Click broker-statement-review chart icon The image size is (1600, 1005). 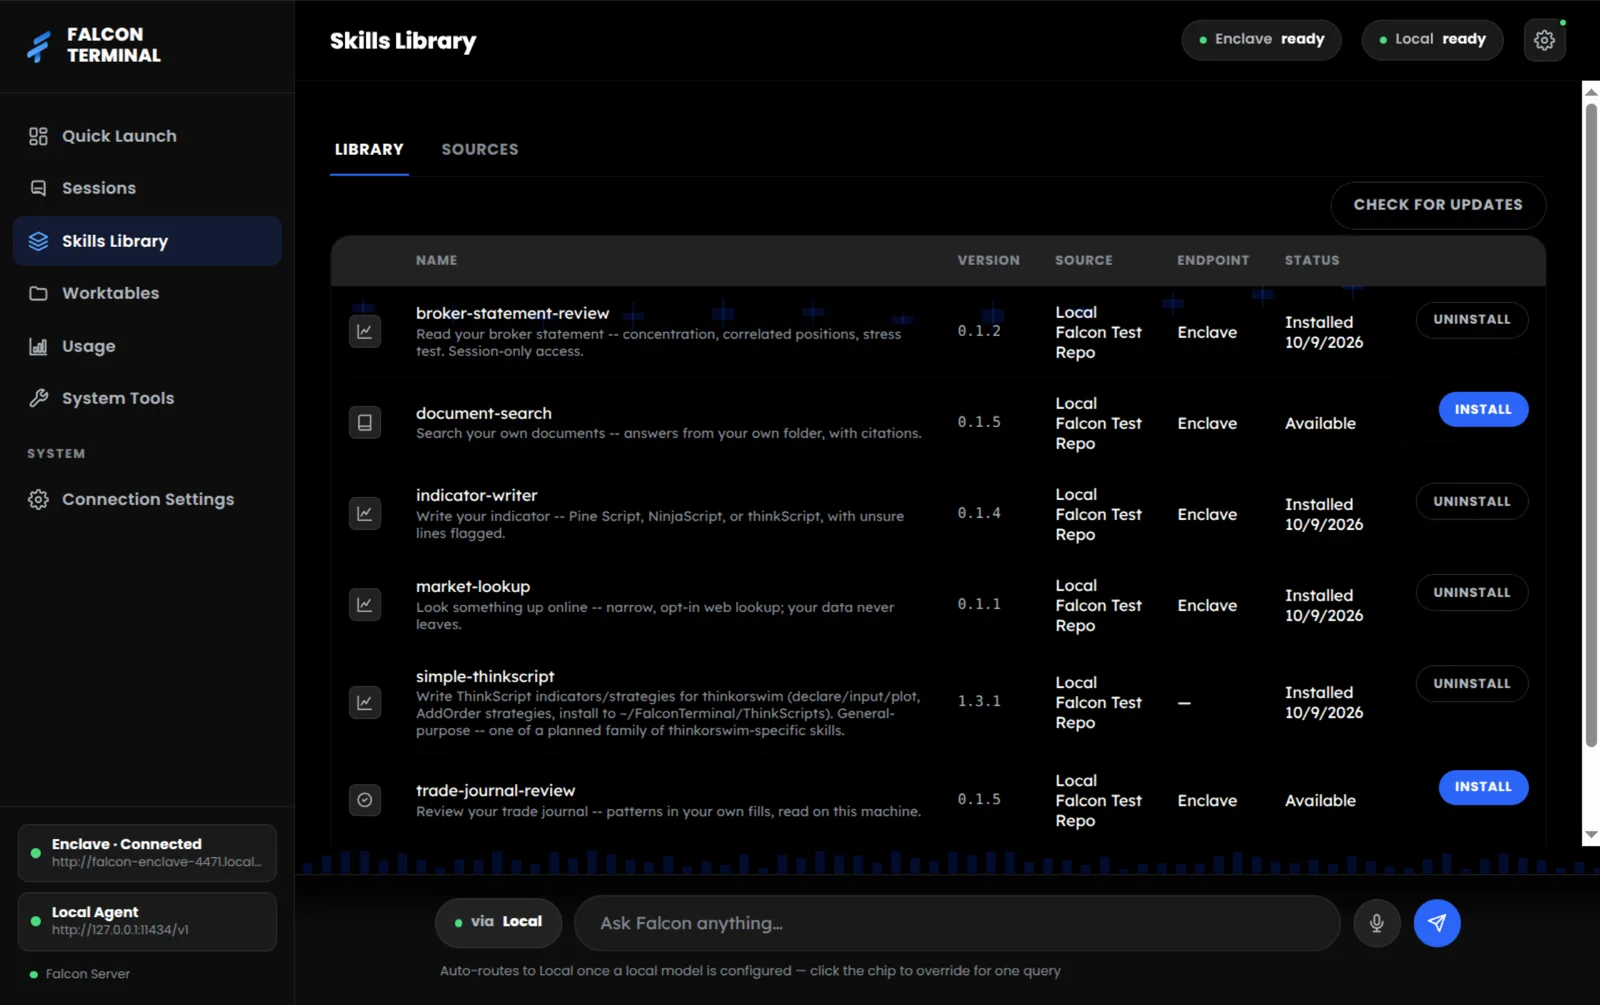(x=365, y=331)
